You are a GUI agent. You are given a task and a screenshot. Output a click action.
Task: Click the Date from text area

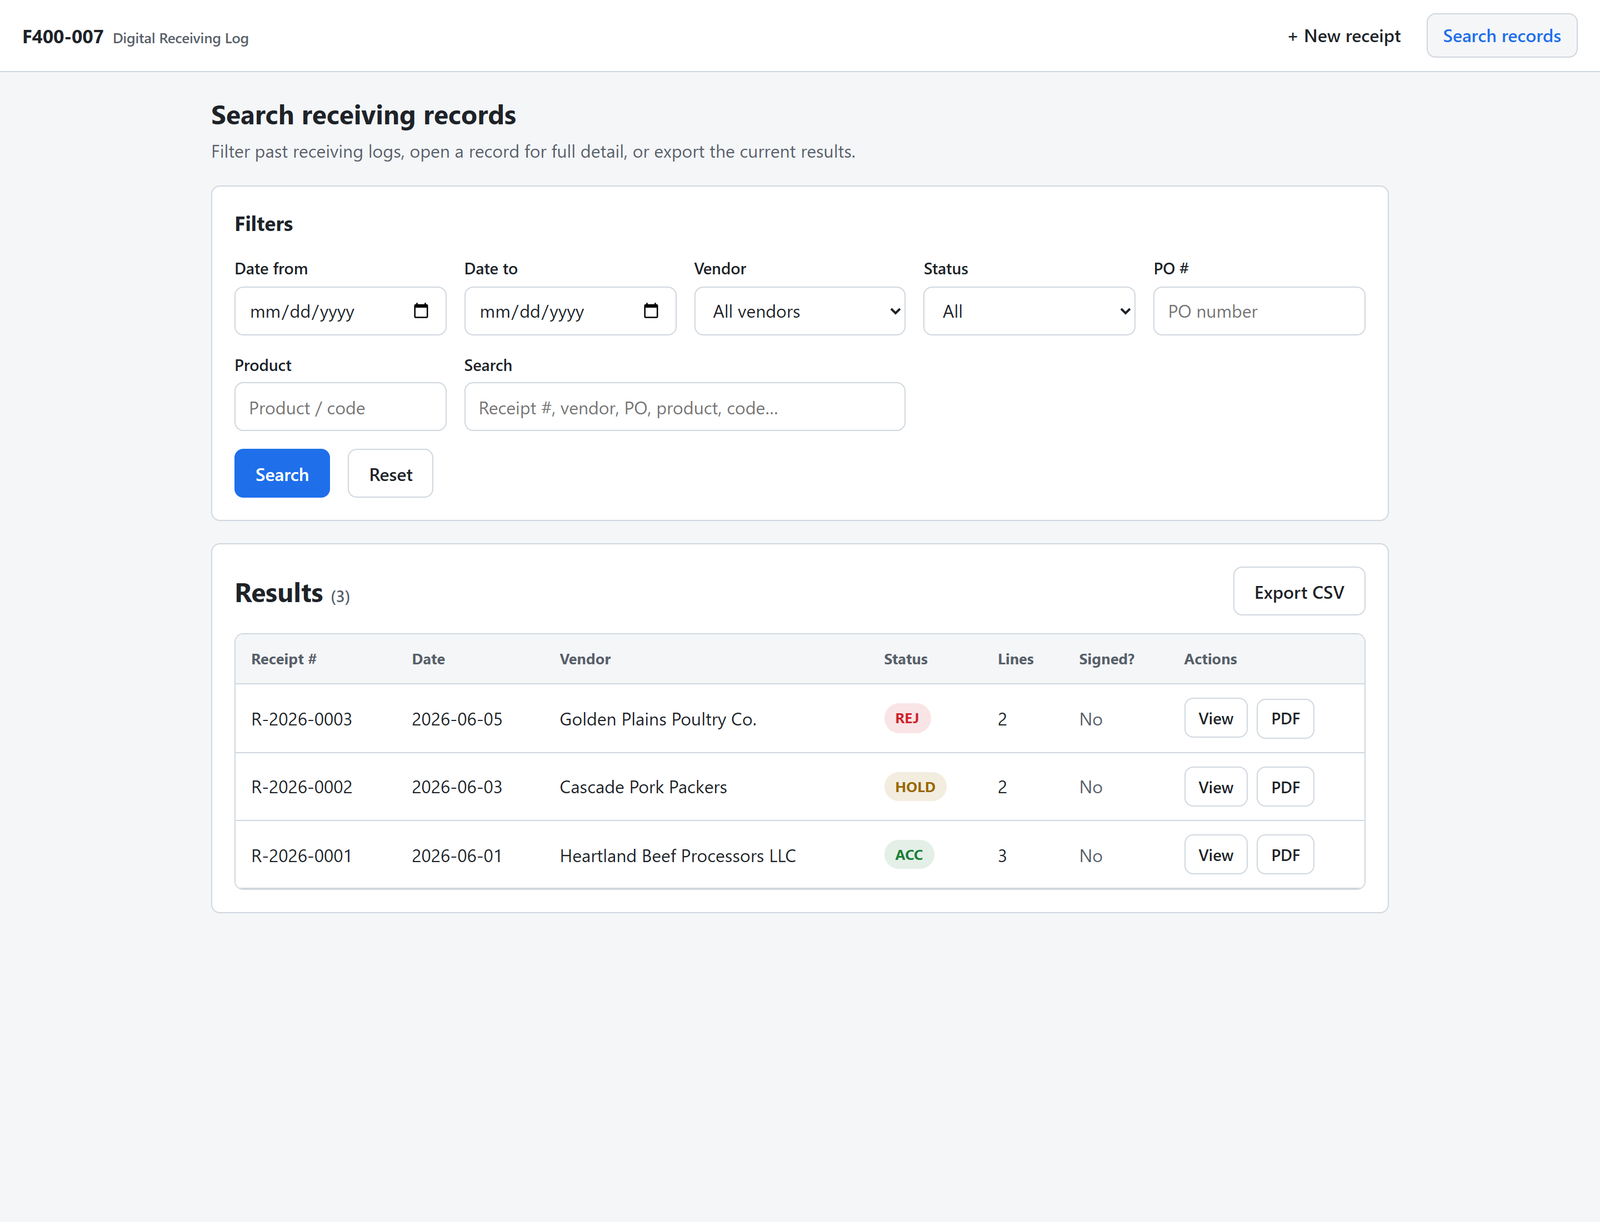[x=302, y=312]
